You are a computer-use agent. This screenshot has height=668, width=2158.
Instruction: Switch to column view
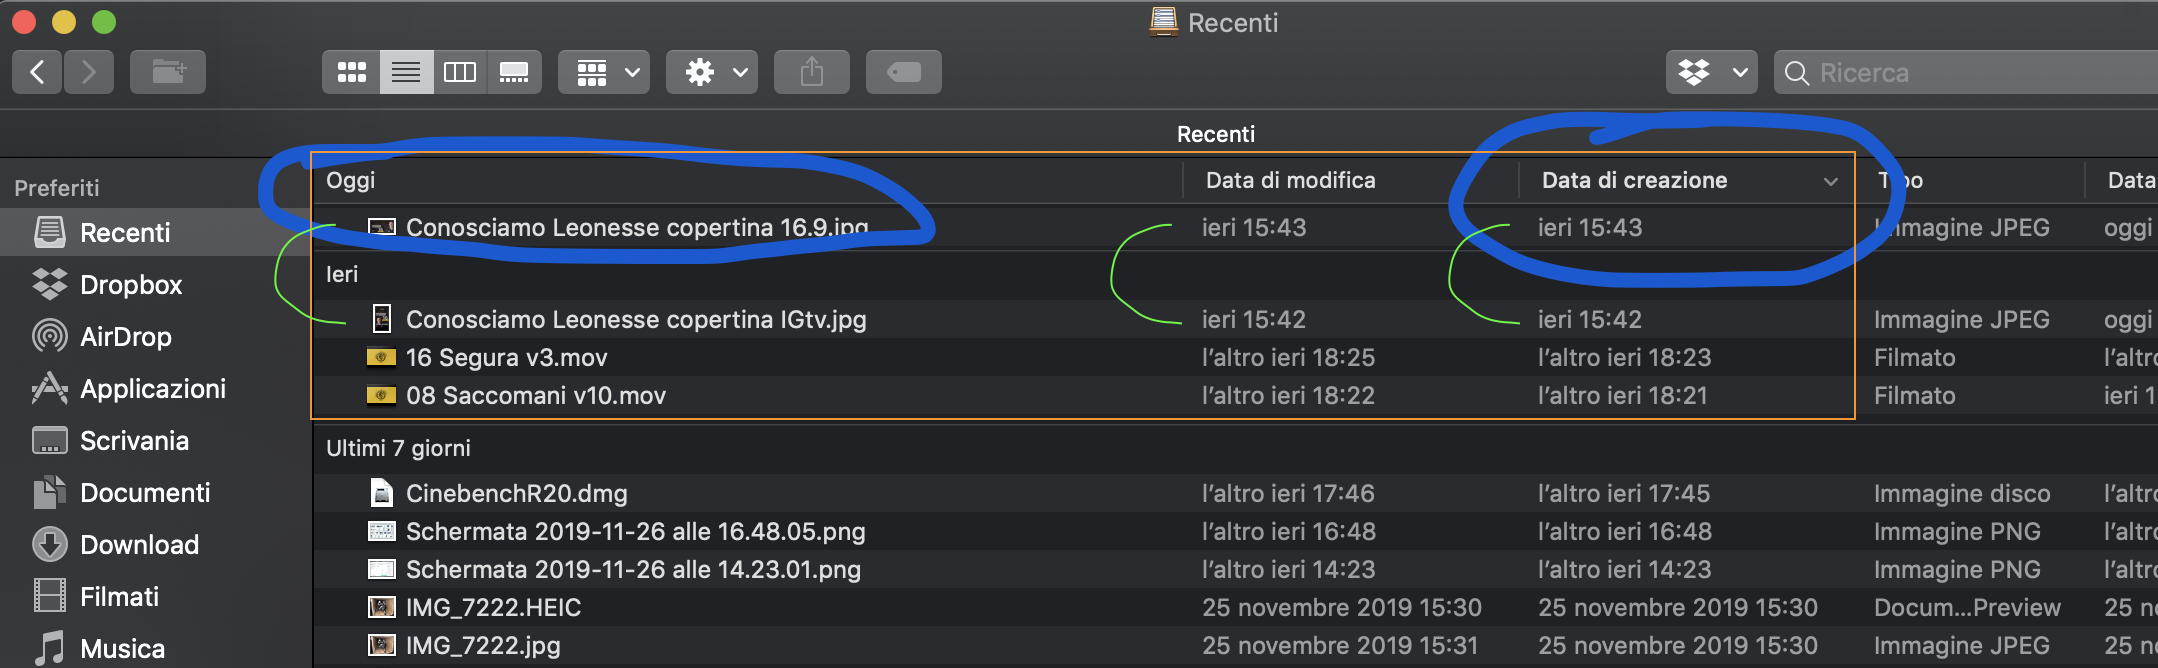459,72
